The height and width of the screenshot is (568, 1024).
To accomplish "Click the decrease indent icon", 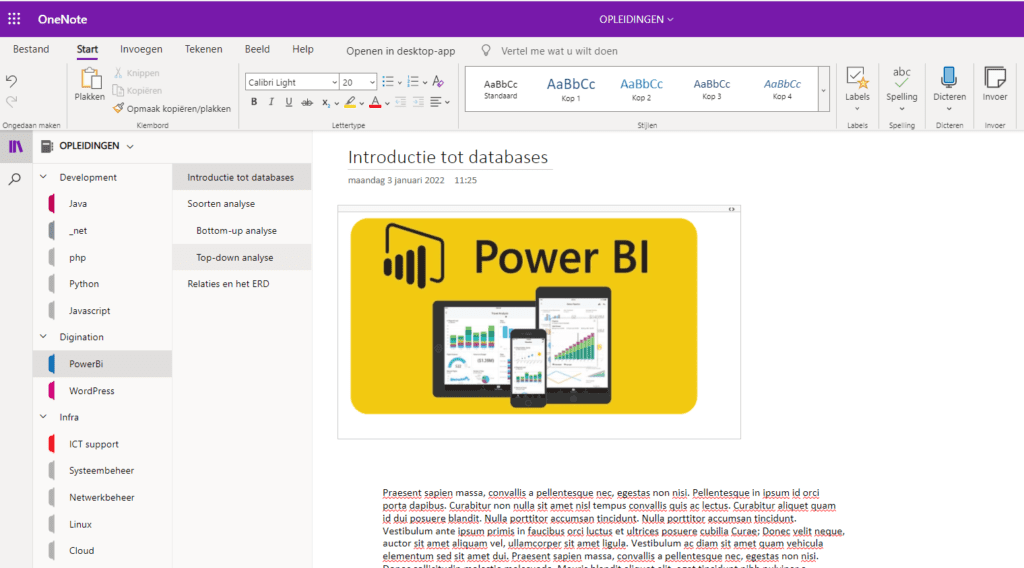I will [401, 102].
